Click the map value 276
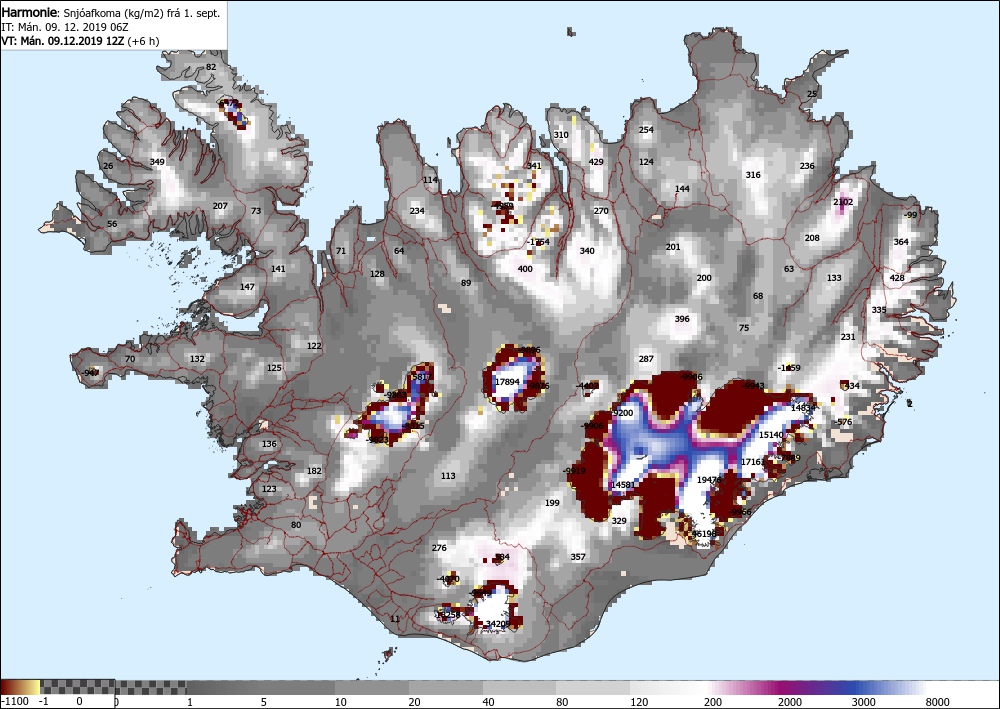The width and height of the screenshot is (1000, 709). (439, 548)
